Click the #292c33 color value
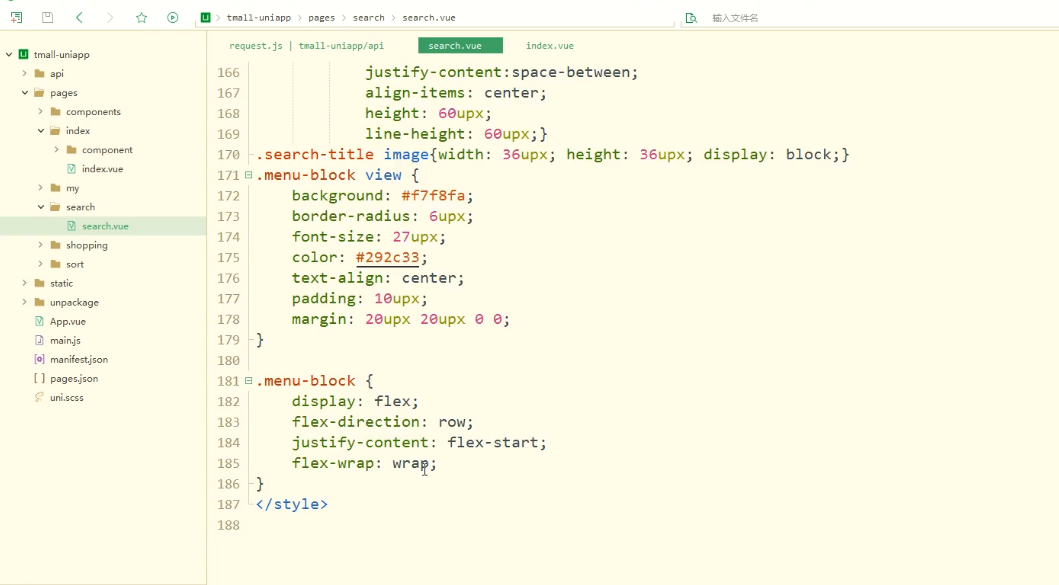1059x585 pixels. pos(387,257)
